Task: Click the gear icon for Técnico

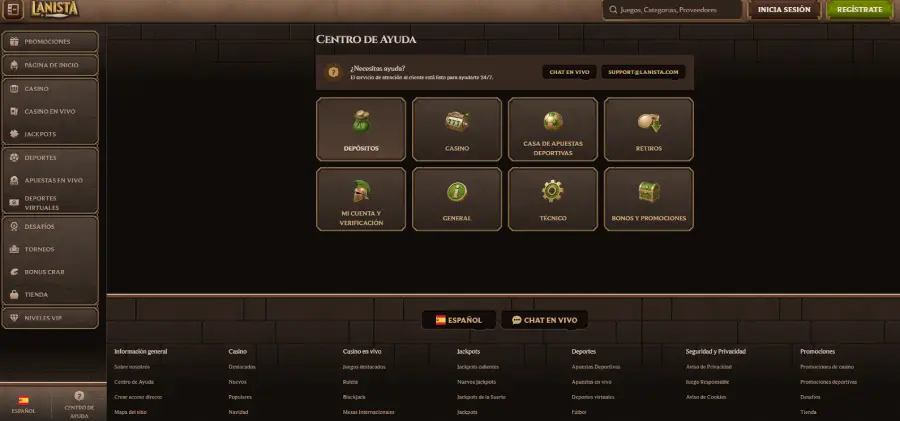Action: 553,191
